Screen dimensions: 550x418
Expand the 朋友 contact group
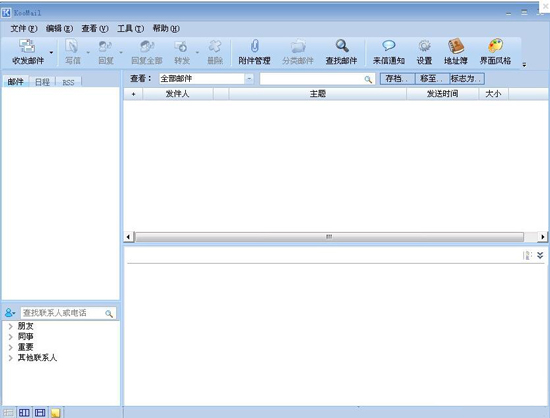[x=11, y=326]
